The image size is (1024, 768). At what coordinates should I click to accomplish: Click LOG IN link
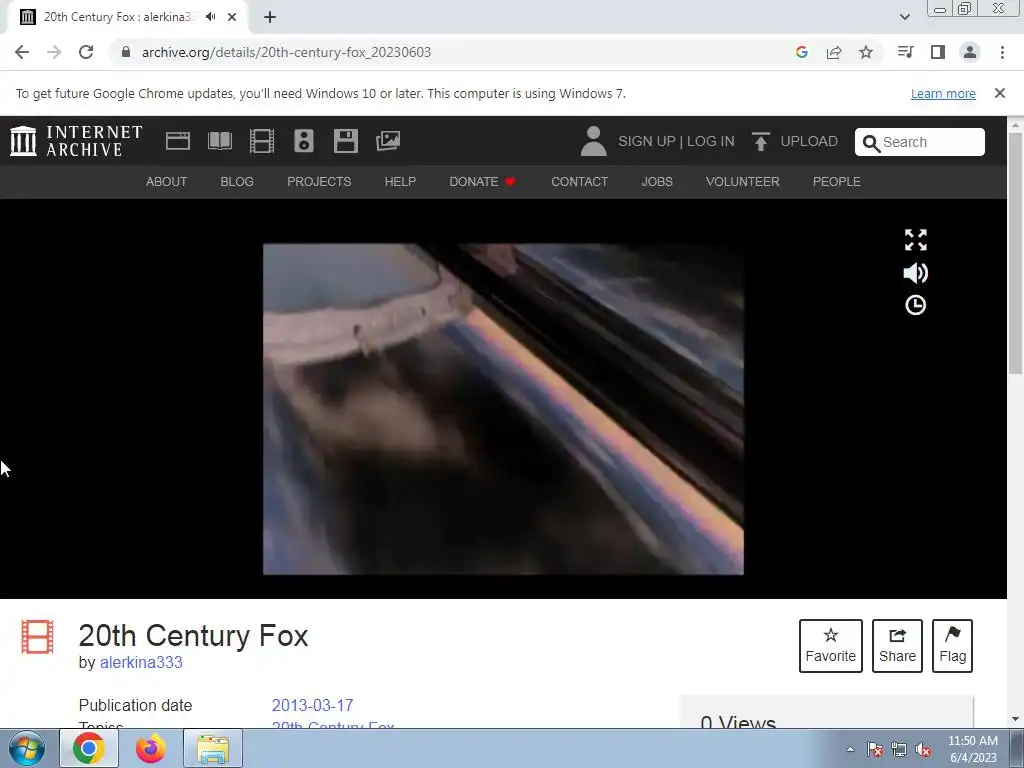(x=711, y=141)
